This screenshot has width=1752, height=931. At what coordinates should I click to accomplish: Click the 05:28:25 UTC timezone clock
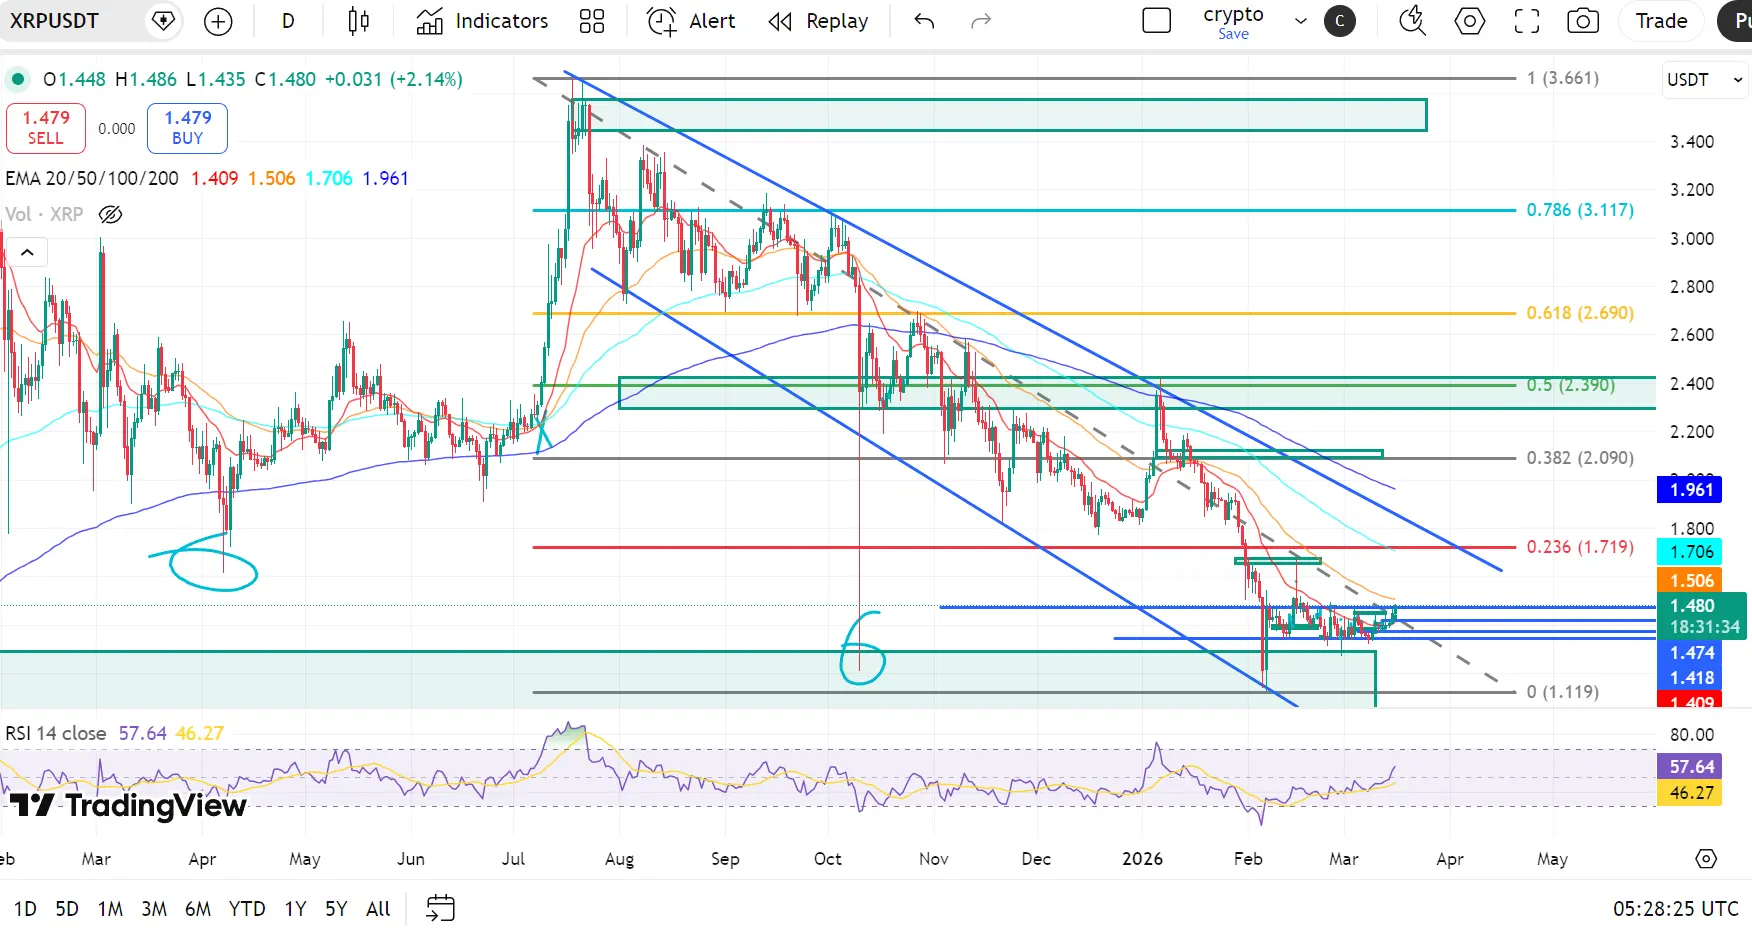point(1676,908)
